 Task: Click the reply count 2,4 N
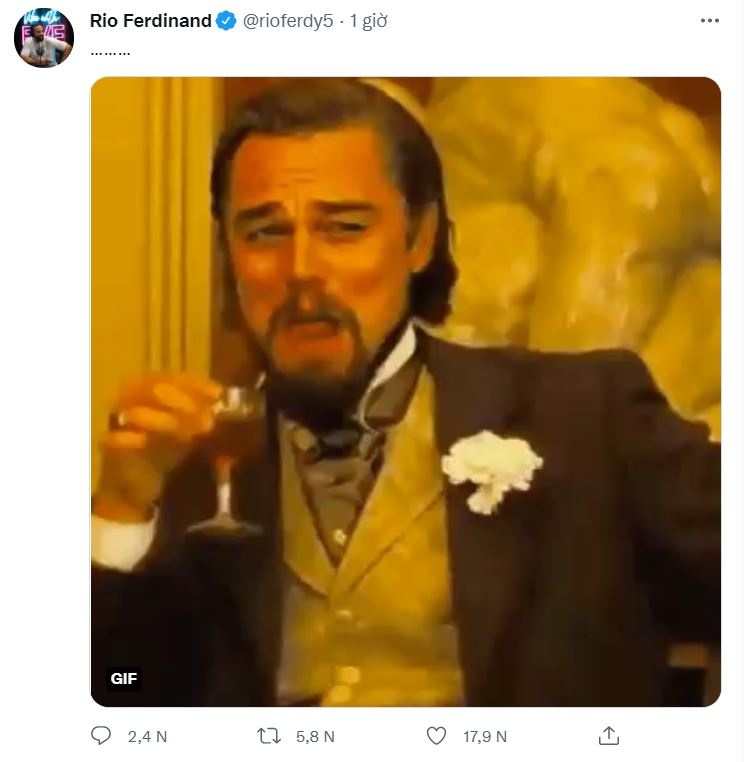(x=147, y=736)
